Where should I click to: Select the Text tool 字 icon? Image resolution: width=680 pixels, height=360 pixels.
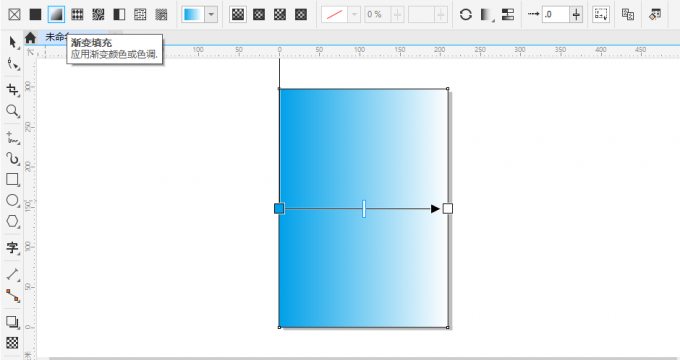tap(13, 248)
